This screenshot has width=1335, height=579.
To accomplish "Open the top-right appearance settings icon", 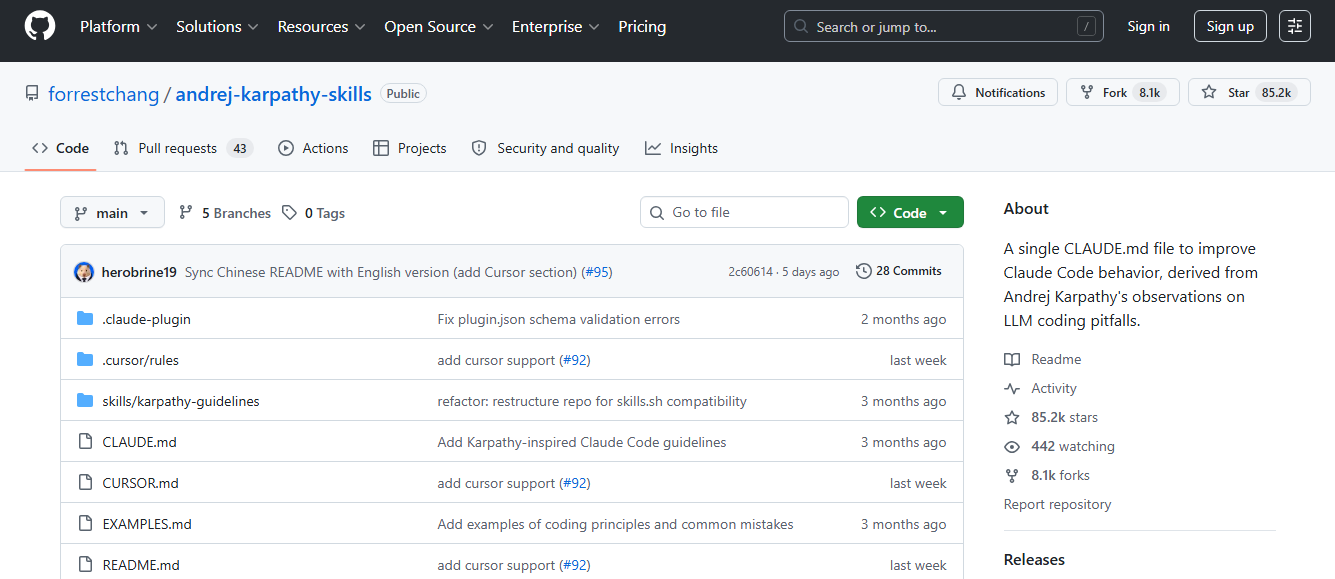I will coord(1294,27).
